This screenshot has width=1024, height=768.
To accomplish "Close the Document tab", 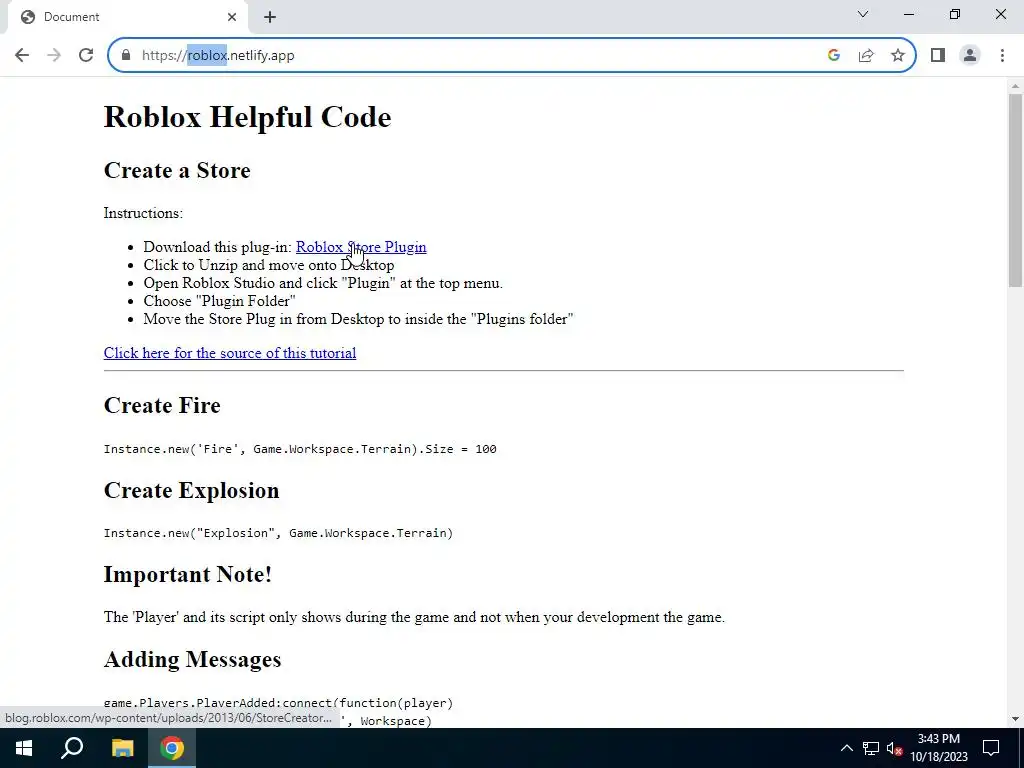I will pos(232,17).
